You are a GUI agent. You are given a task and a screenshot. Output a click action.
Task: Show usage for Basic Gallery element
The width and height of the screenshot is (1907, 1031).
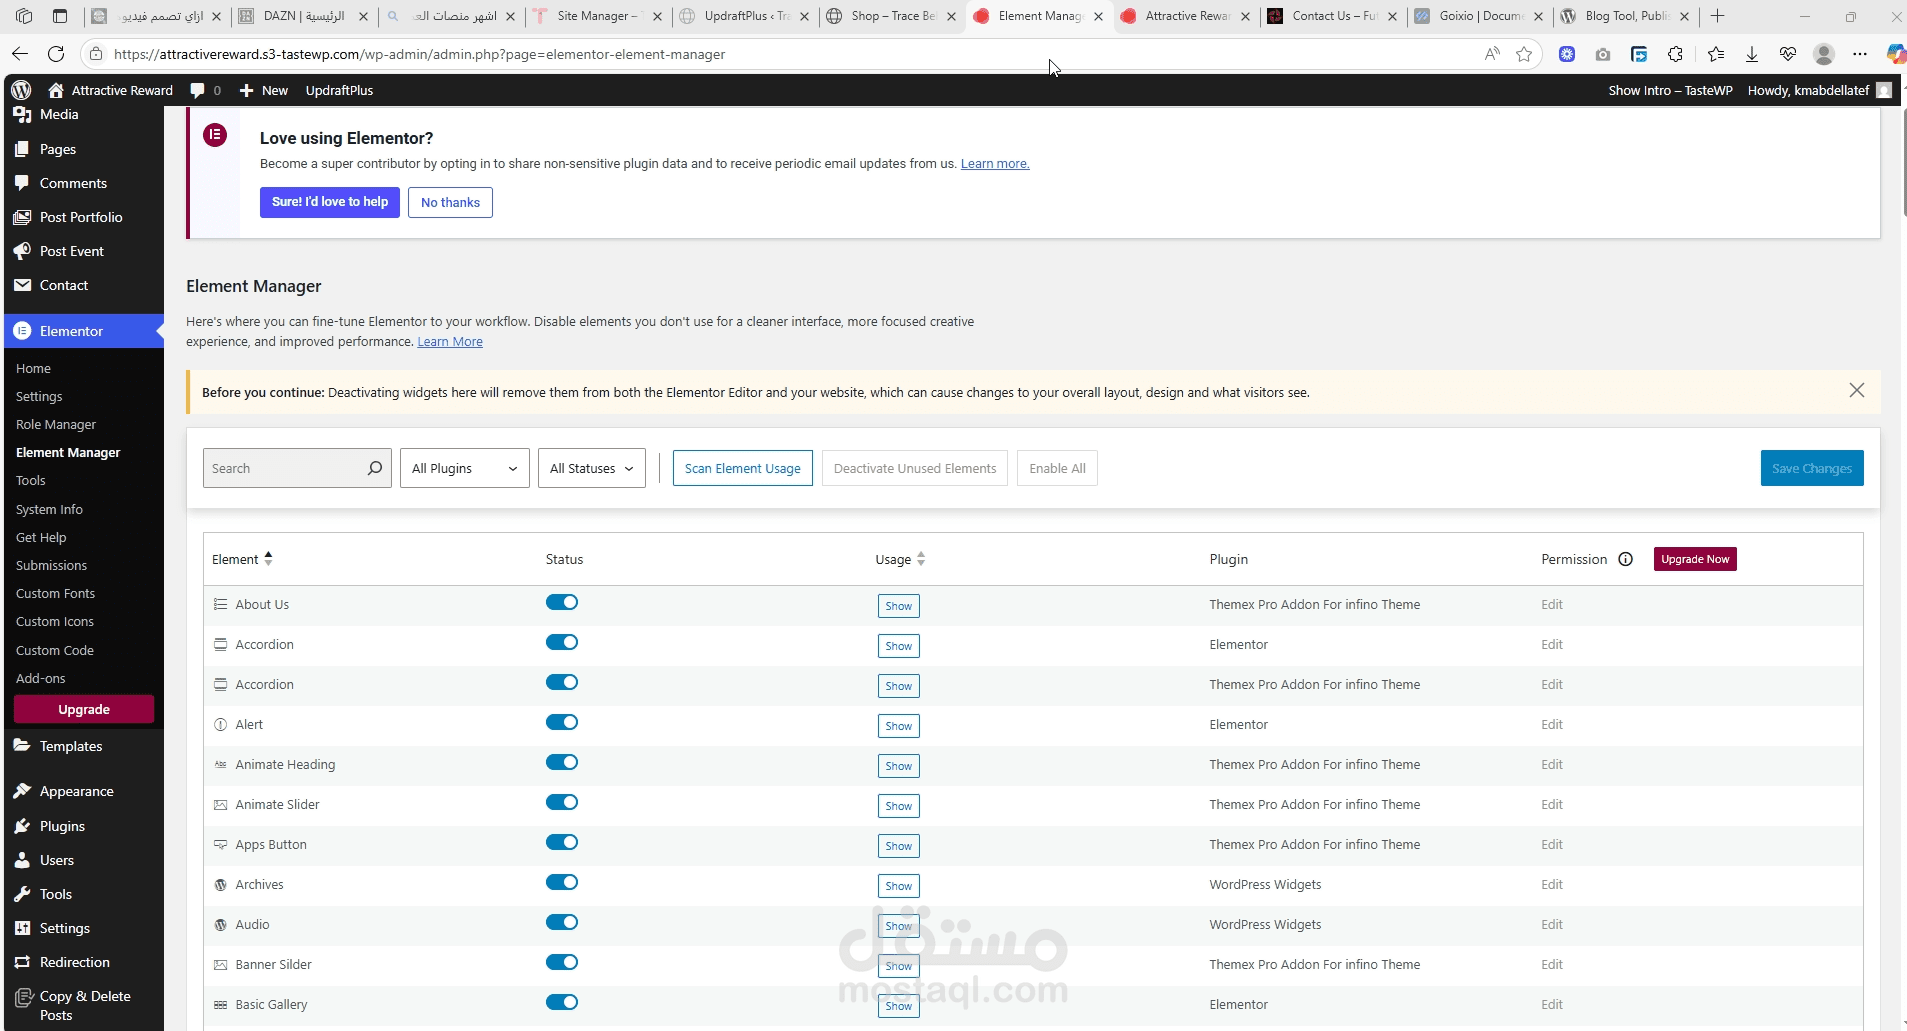coord(899,1006)
